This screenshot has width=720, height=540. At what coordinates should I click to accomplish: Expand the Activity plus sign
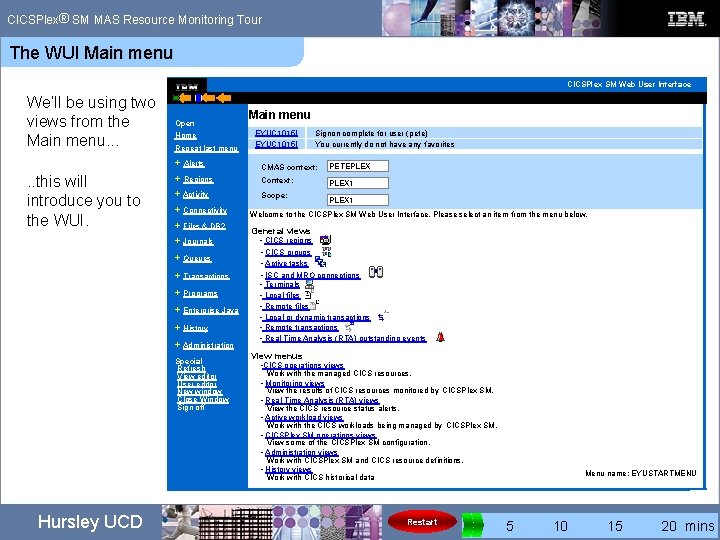[177, 194]
